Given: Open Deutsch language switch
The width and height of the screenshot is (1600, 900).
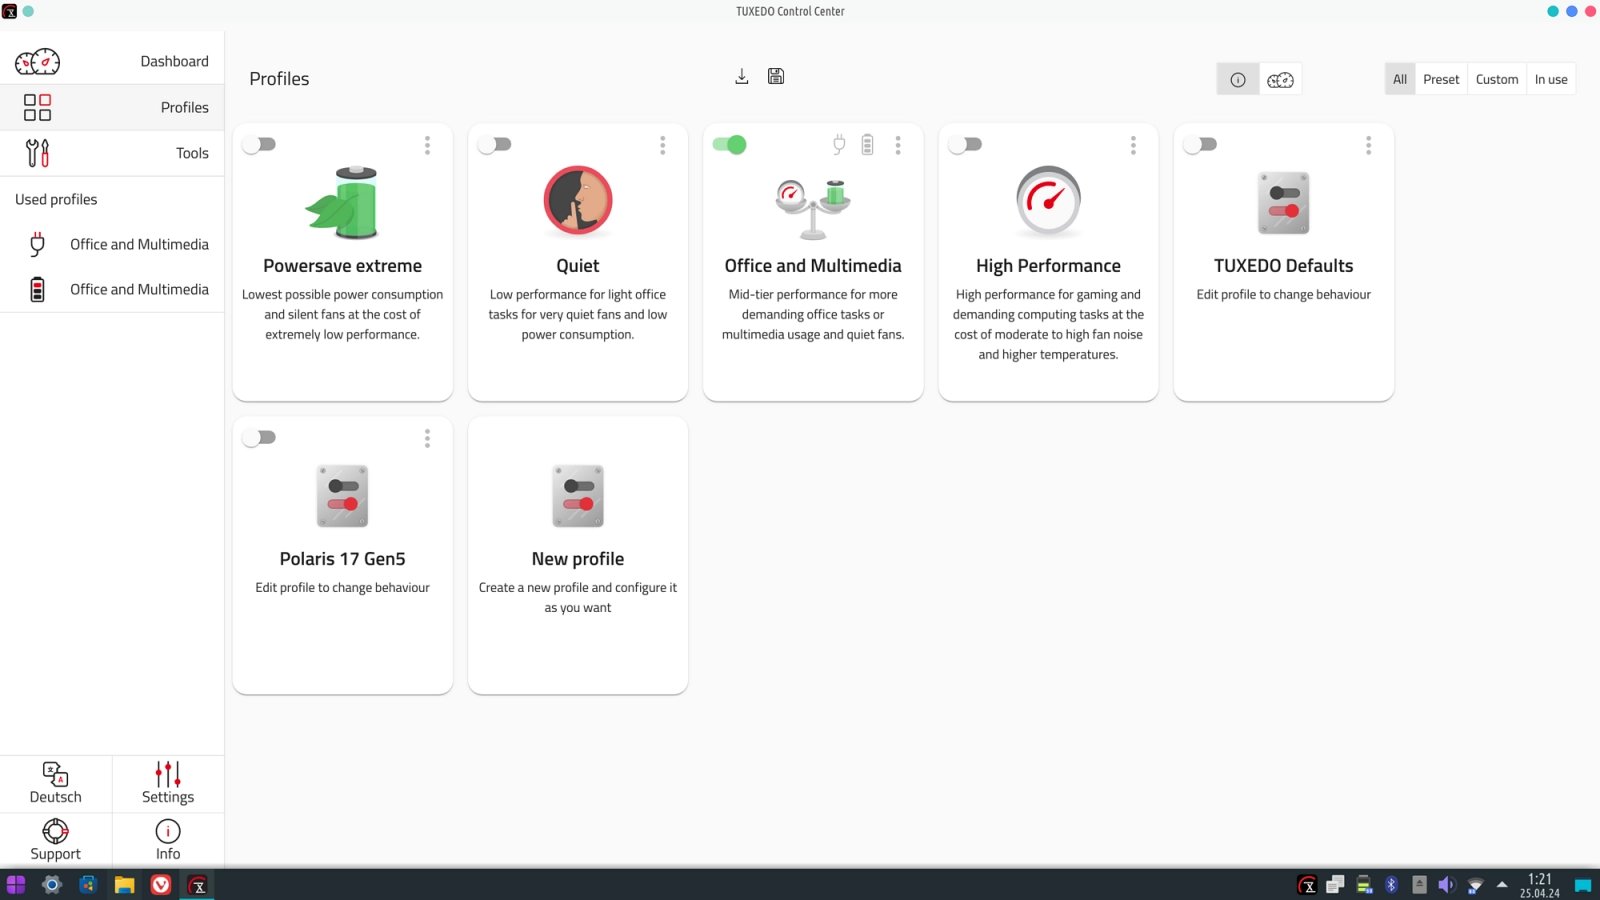Looking at the screenshot, I should (x=56, y=784).
